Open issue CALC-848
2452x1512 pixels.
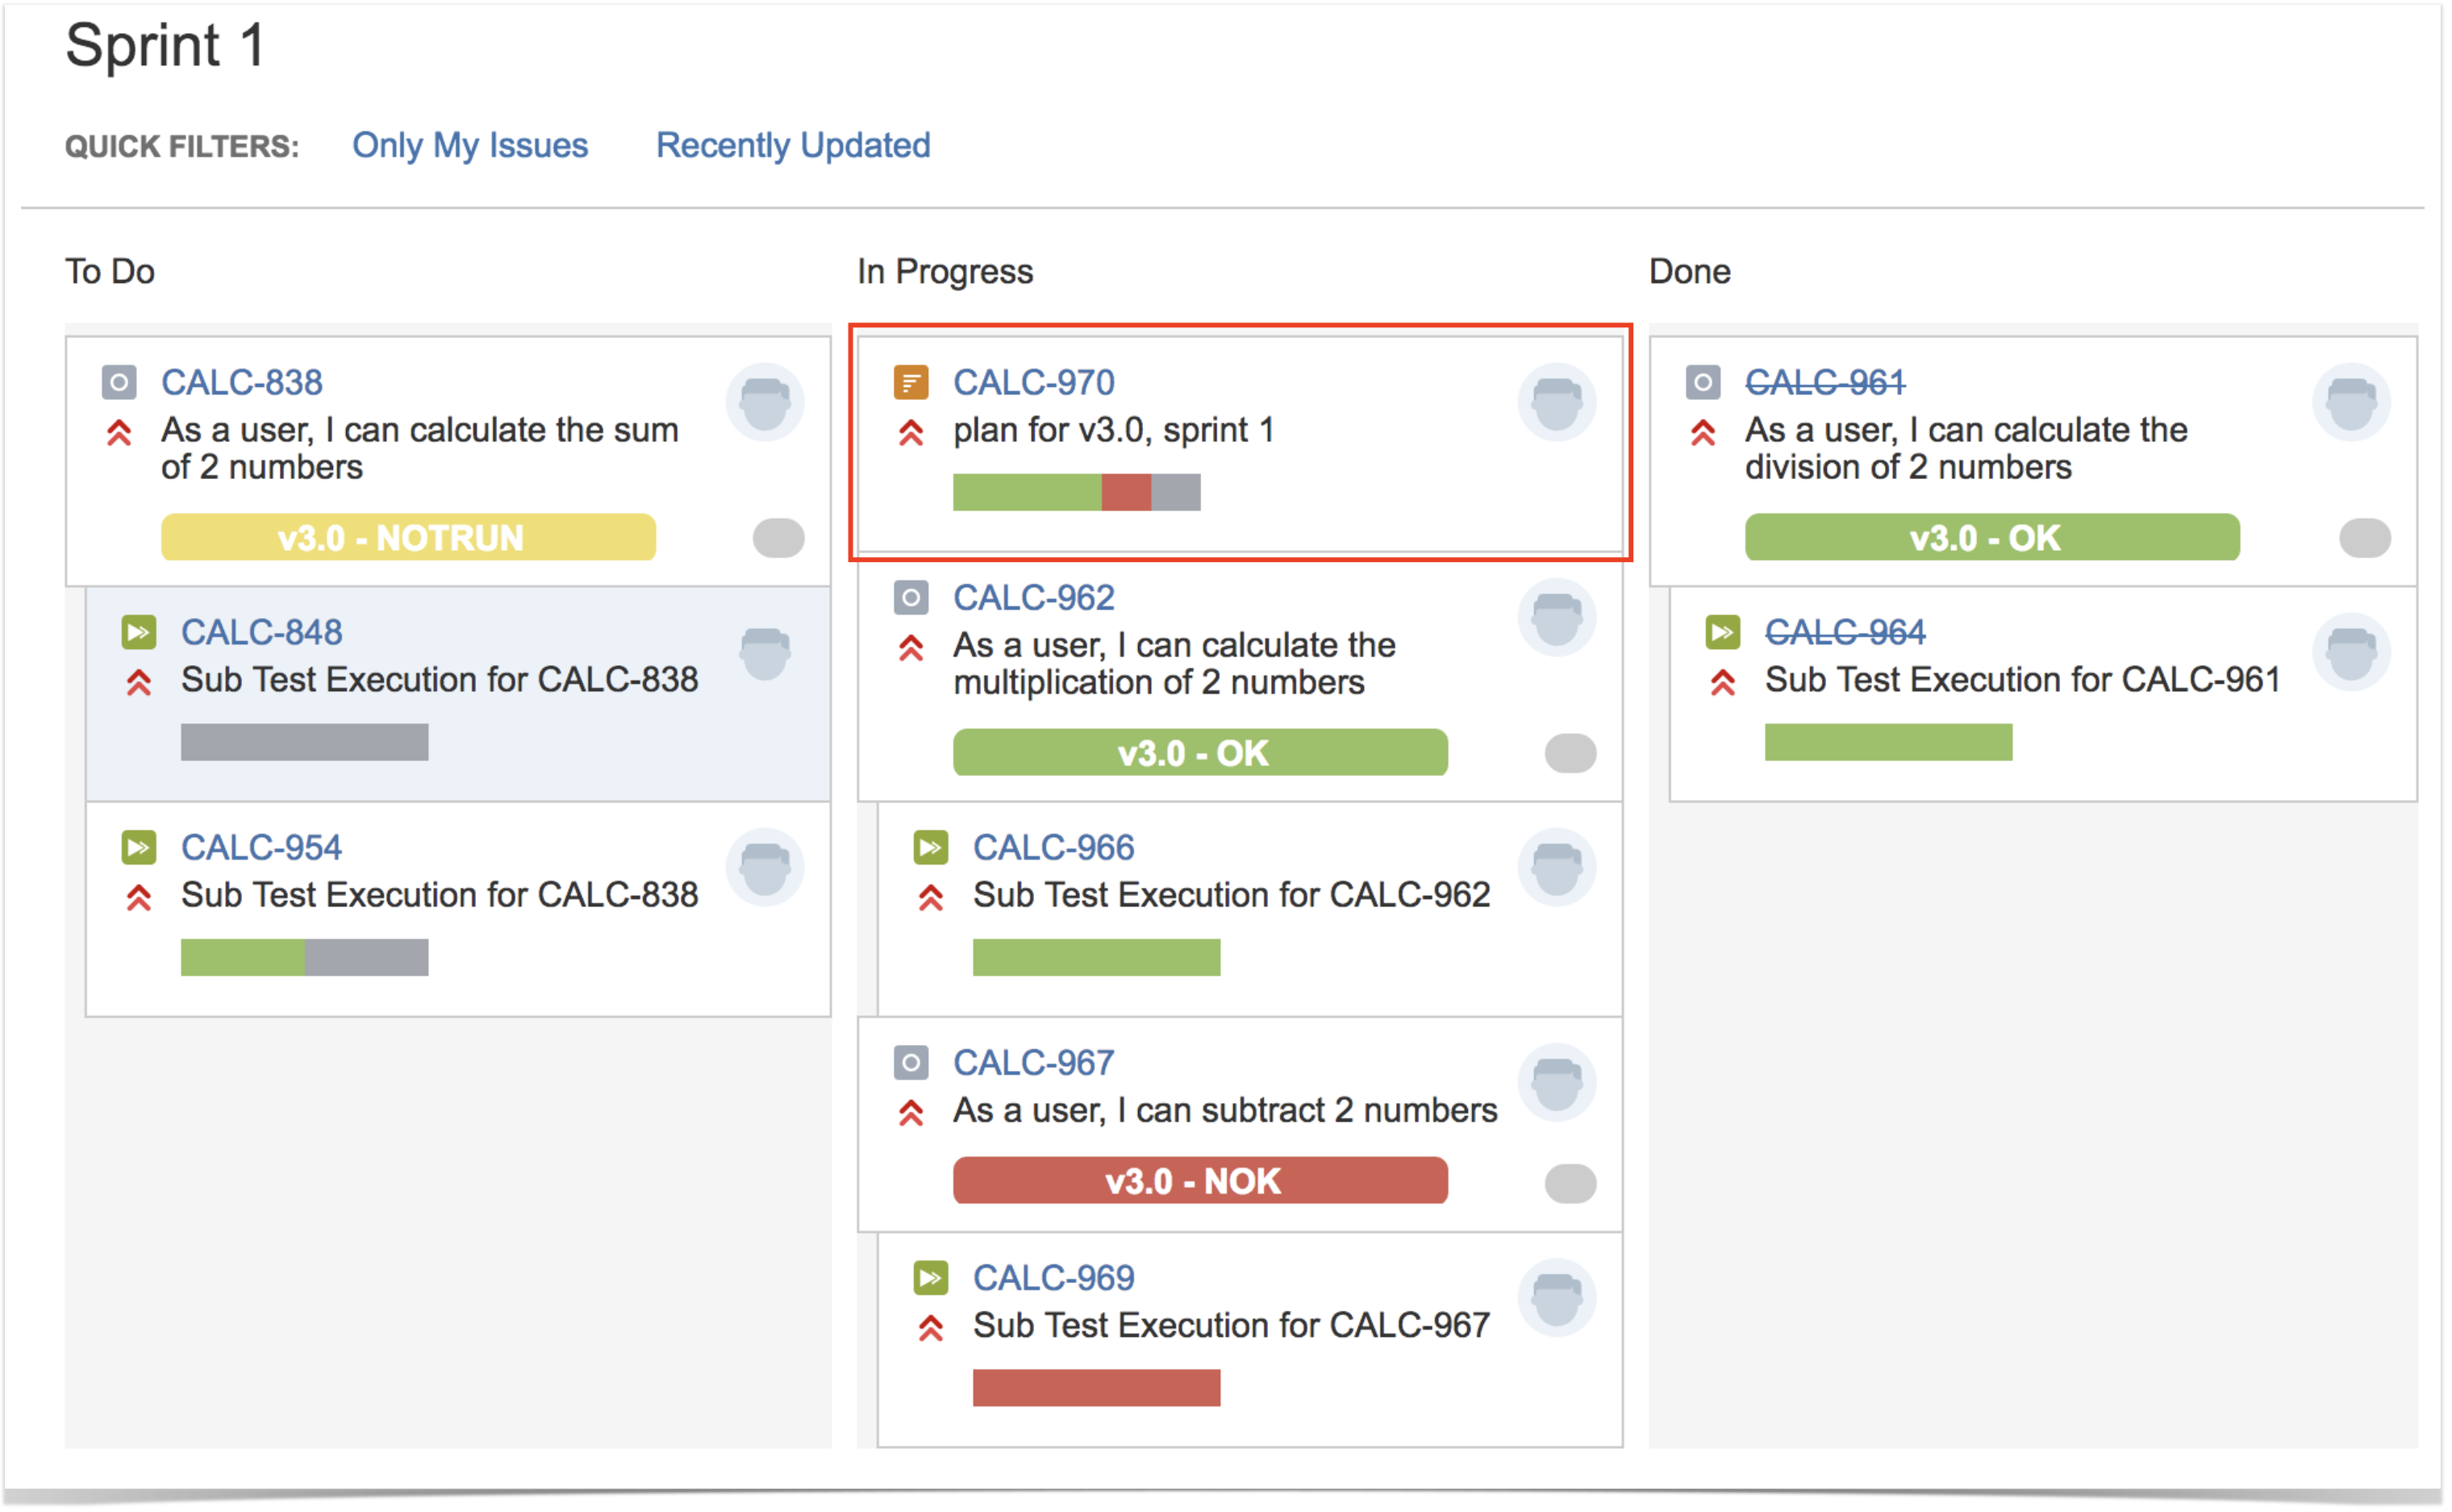coord(262,632)
